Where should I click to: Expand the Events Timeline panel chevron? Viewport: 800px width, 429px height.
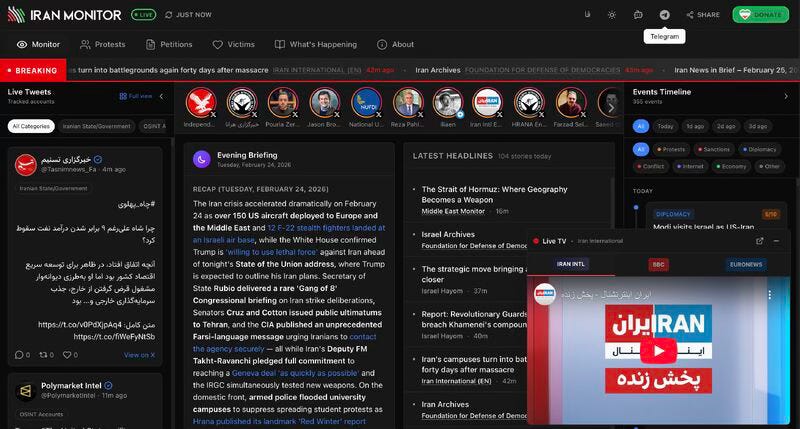[x=786, y=96]
